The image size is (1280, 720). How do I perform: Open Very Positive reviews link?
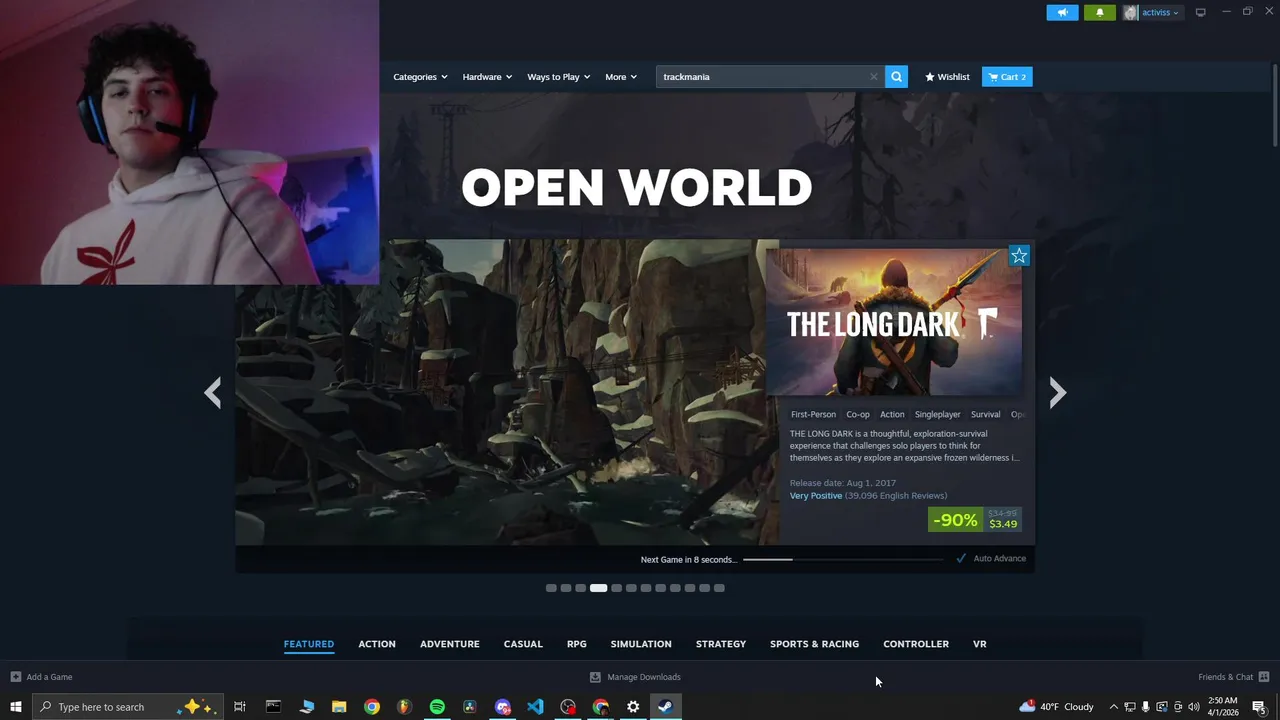pos(816,496)
